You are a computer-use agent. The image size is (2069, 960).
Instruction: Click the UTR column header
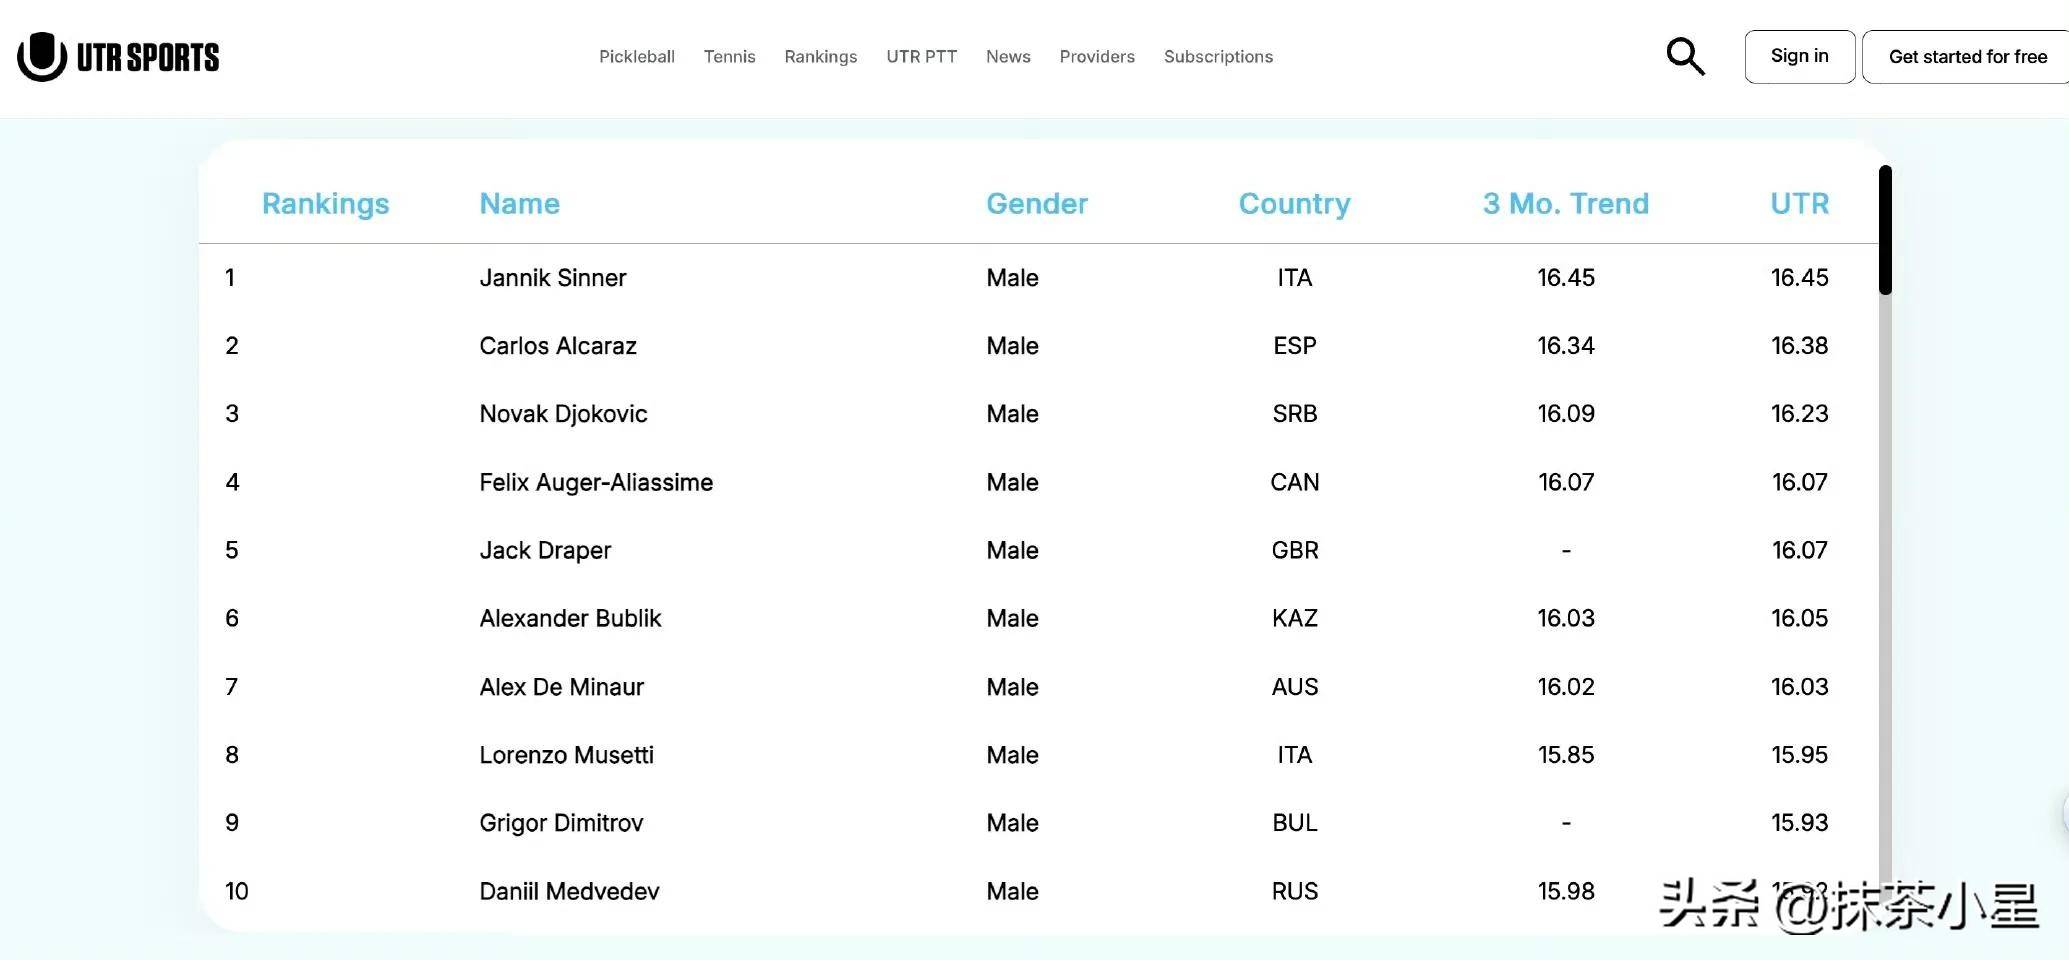point(1799,204)
